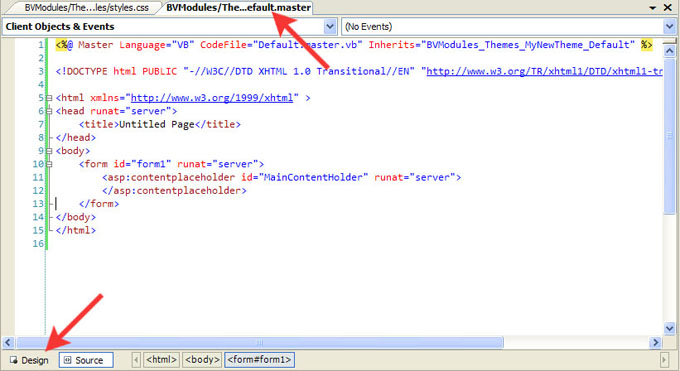The height and width of the screenshot is (371, 680).
Task: Select the <html> tag navigator button
Action: point(161,360)
